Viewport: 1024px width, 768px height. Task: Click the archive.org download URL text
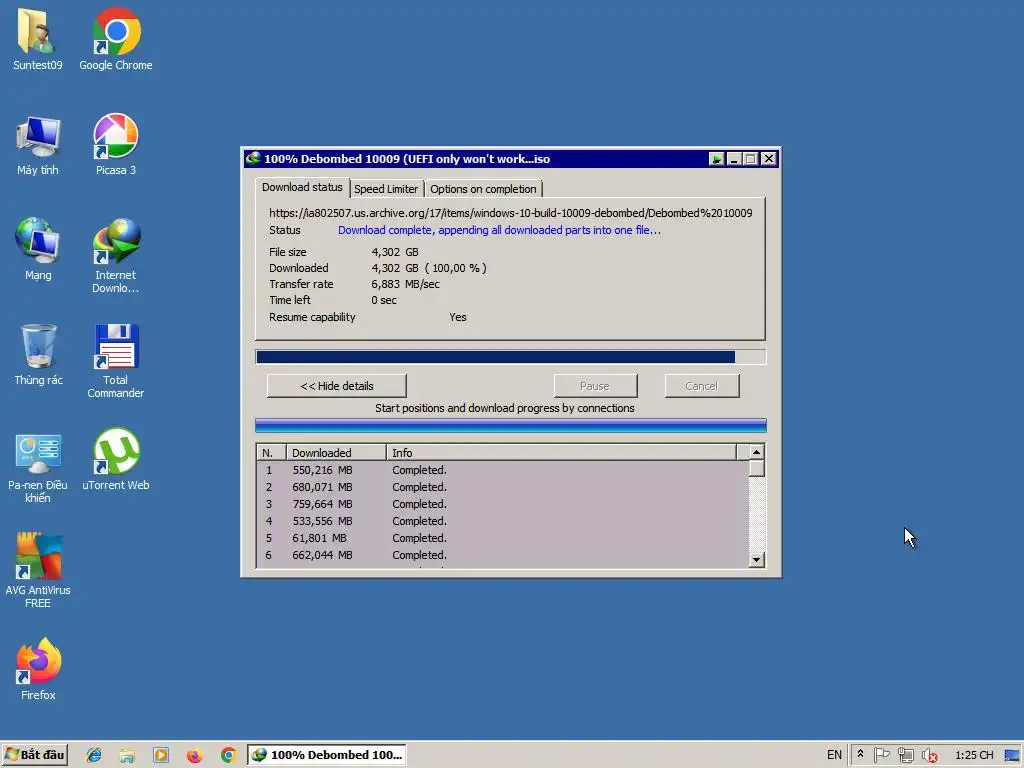point(511,213)
